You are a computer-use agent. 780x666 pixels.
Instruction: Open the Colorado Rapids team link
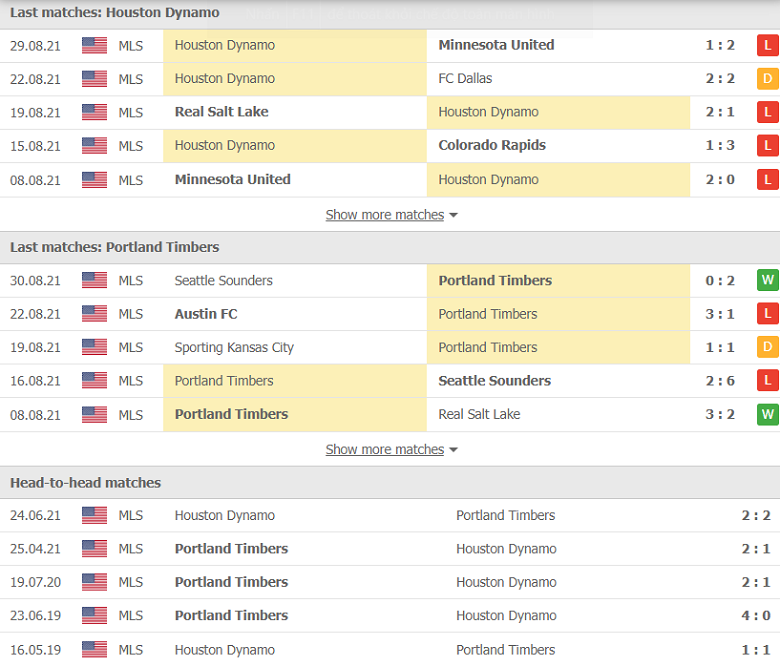click(491, 145)
